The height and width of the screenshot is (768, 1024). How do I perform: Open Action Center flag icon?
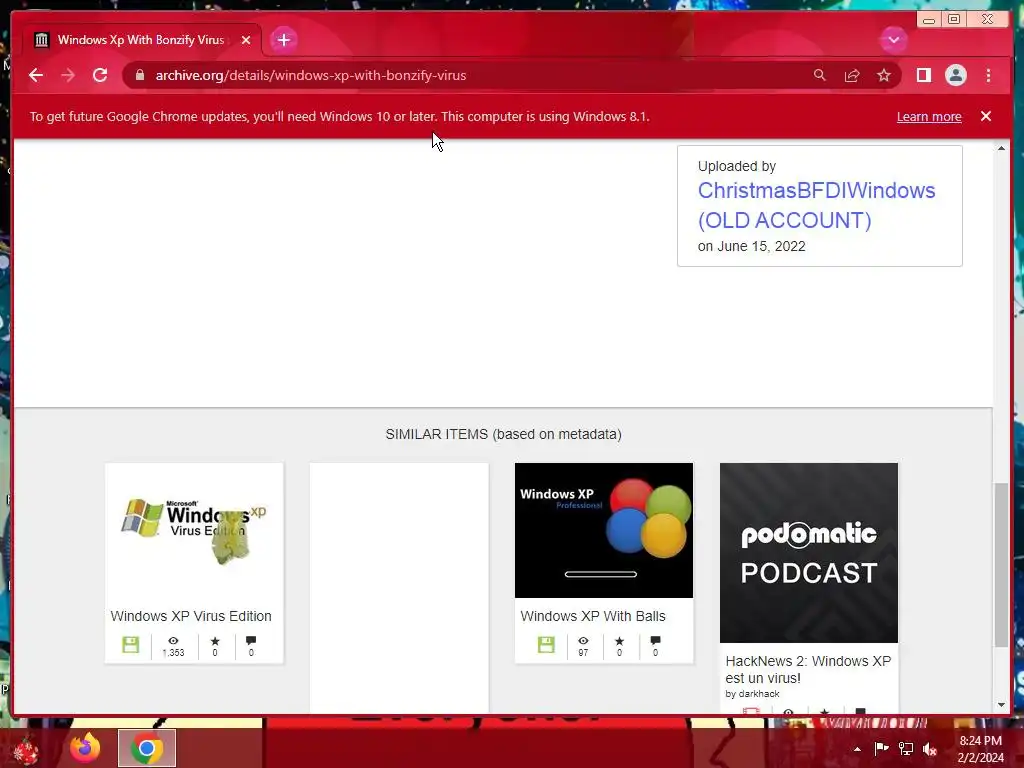tap(881, 748)
